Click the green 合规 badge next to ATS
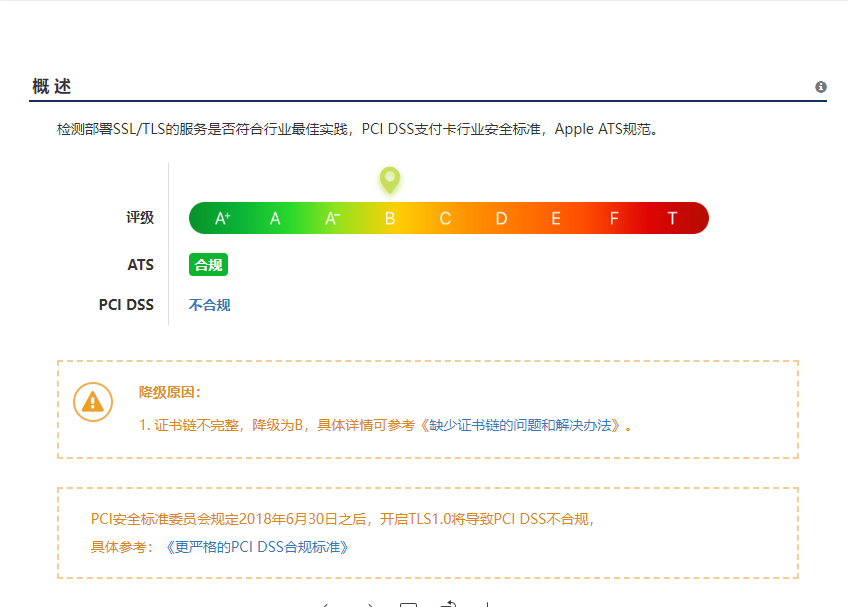This screenshot has height=607, width=848. coord(208,265)
